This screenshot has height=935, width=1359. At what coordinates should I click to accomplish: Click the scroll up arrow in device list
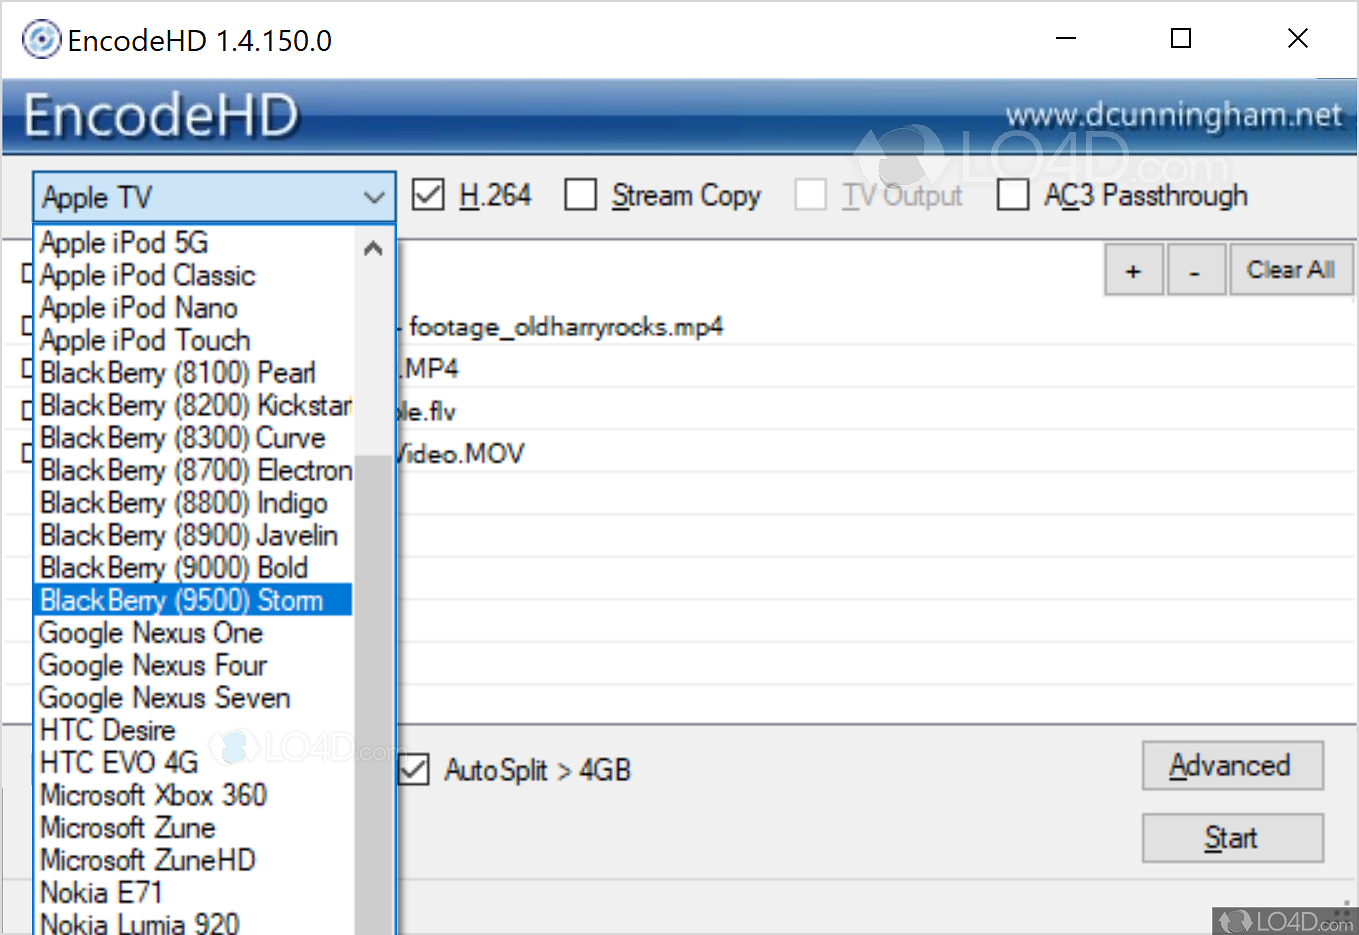[373, 247]
